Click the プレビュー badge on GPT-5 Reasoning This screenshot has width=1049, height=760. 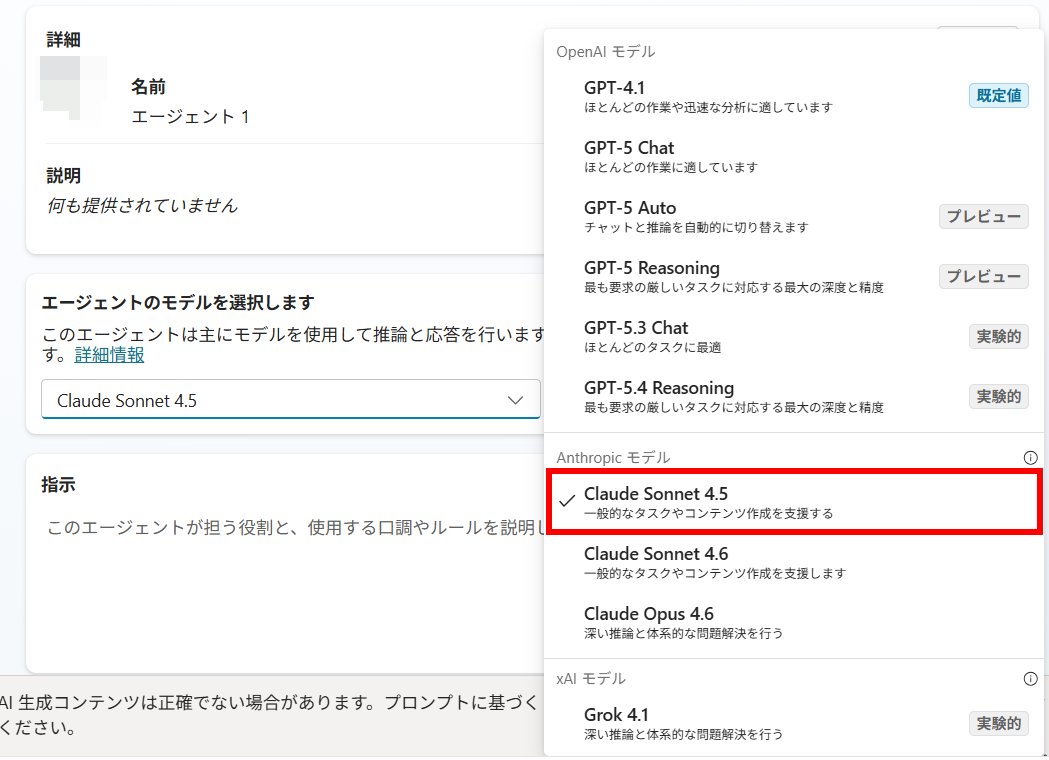click(983, 276)
